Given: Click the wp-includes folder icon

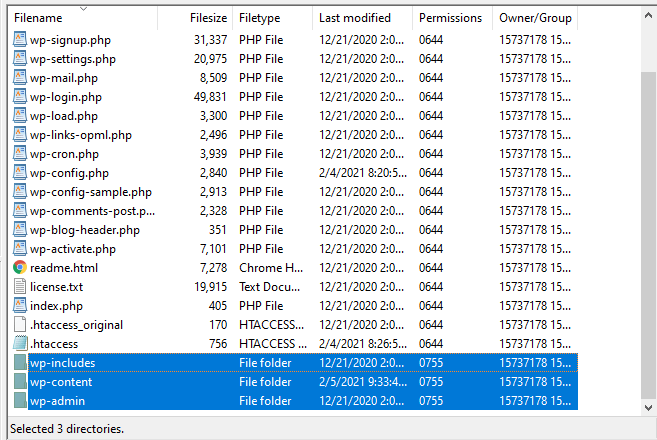Looking at the screenshot, I should tap(20, 363).
